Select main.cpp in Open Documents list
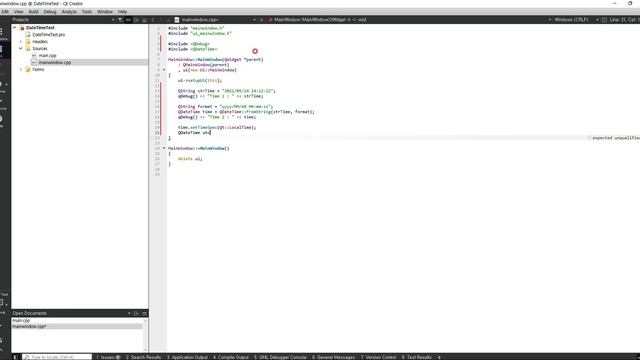The width and height of the screenshot is (640, 360). 21,320
